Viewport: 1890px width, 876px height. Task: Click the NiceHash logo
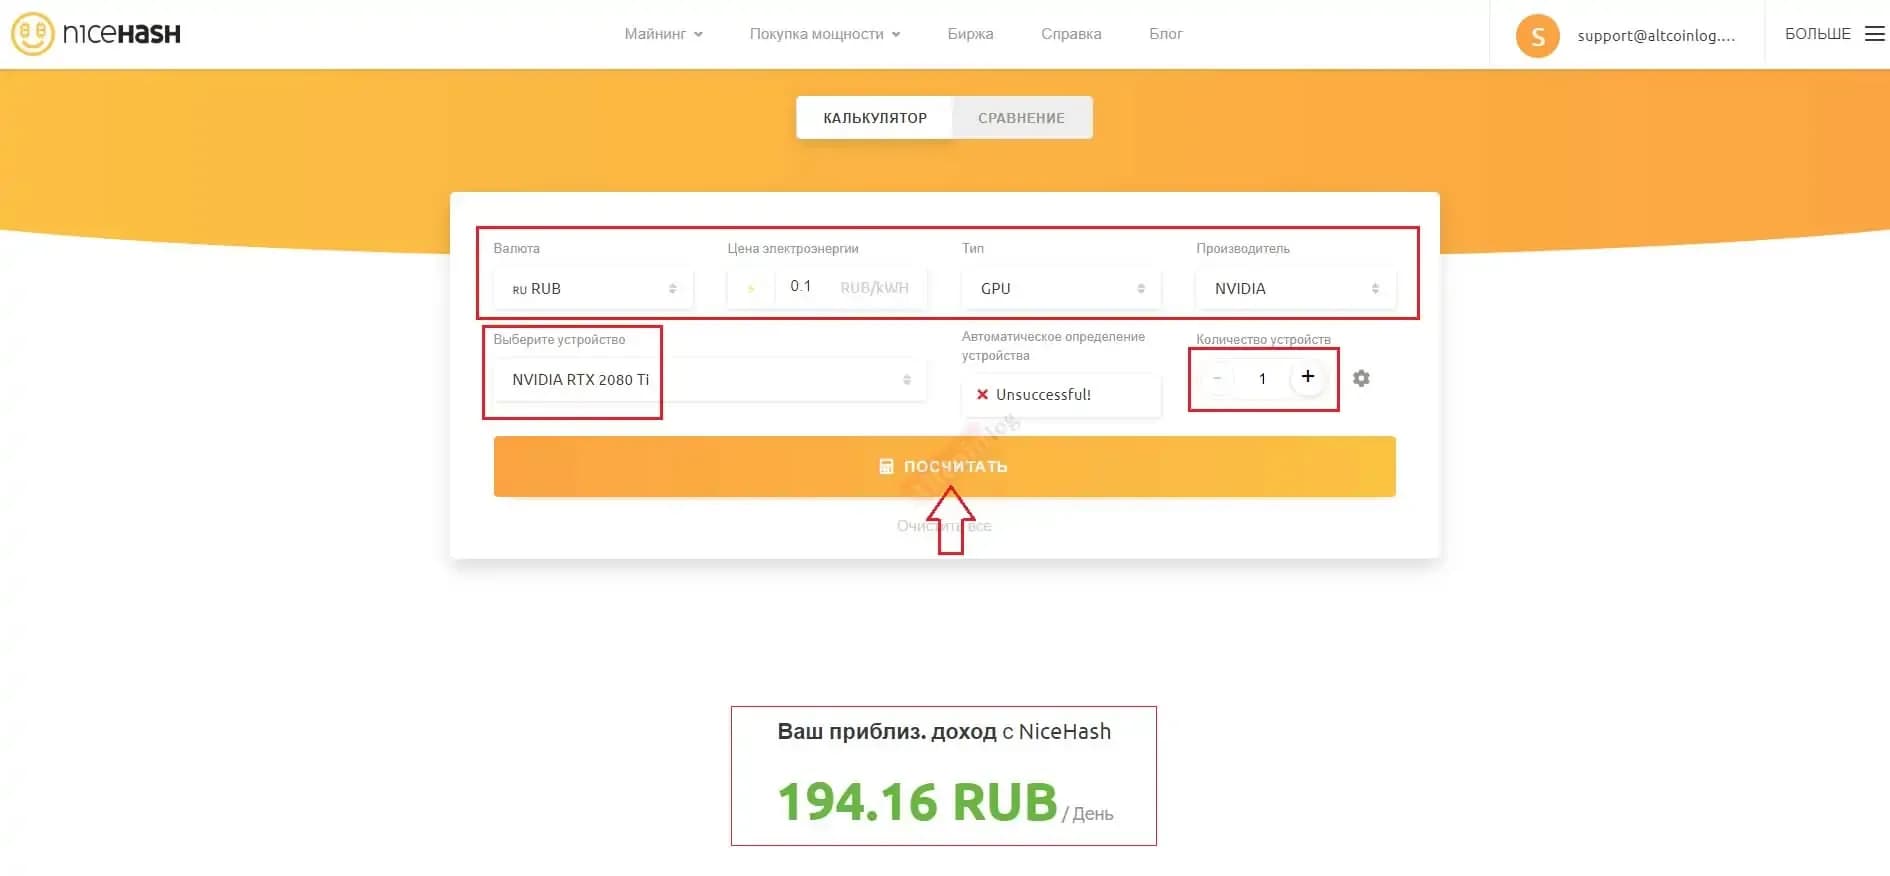[x=96, y=34]
